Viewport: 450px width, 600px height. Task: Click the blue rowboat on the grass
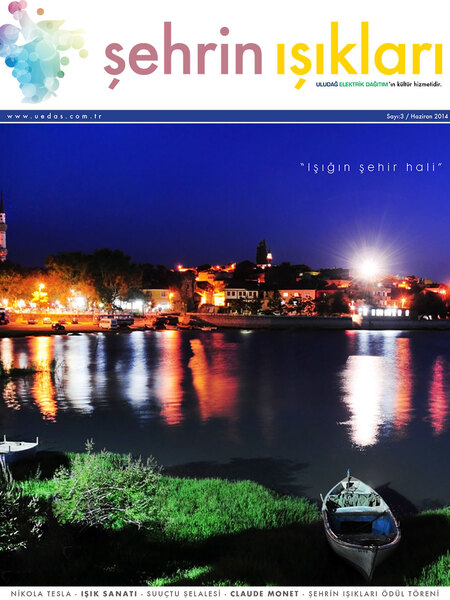[x=361, y=524]
